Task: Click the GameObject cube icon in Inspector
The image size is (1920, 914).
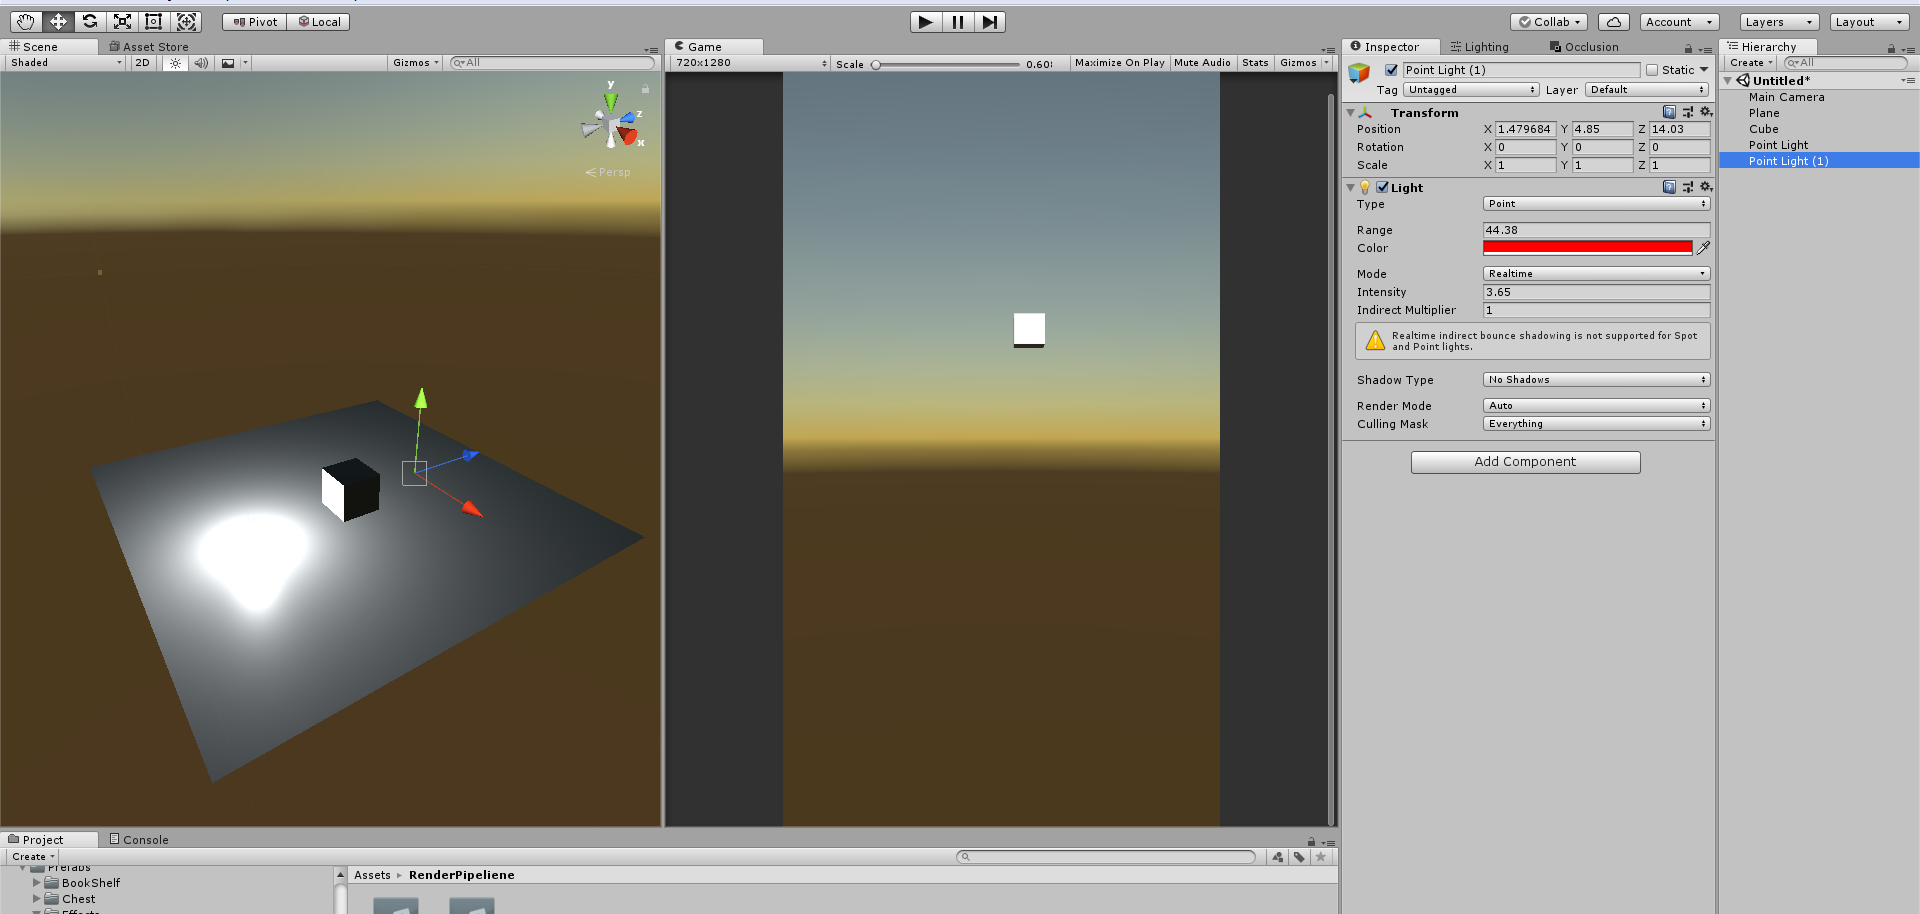Action: click(x=1359, y=73)
